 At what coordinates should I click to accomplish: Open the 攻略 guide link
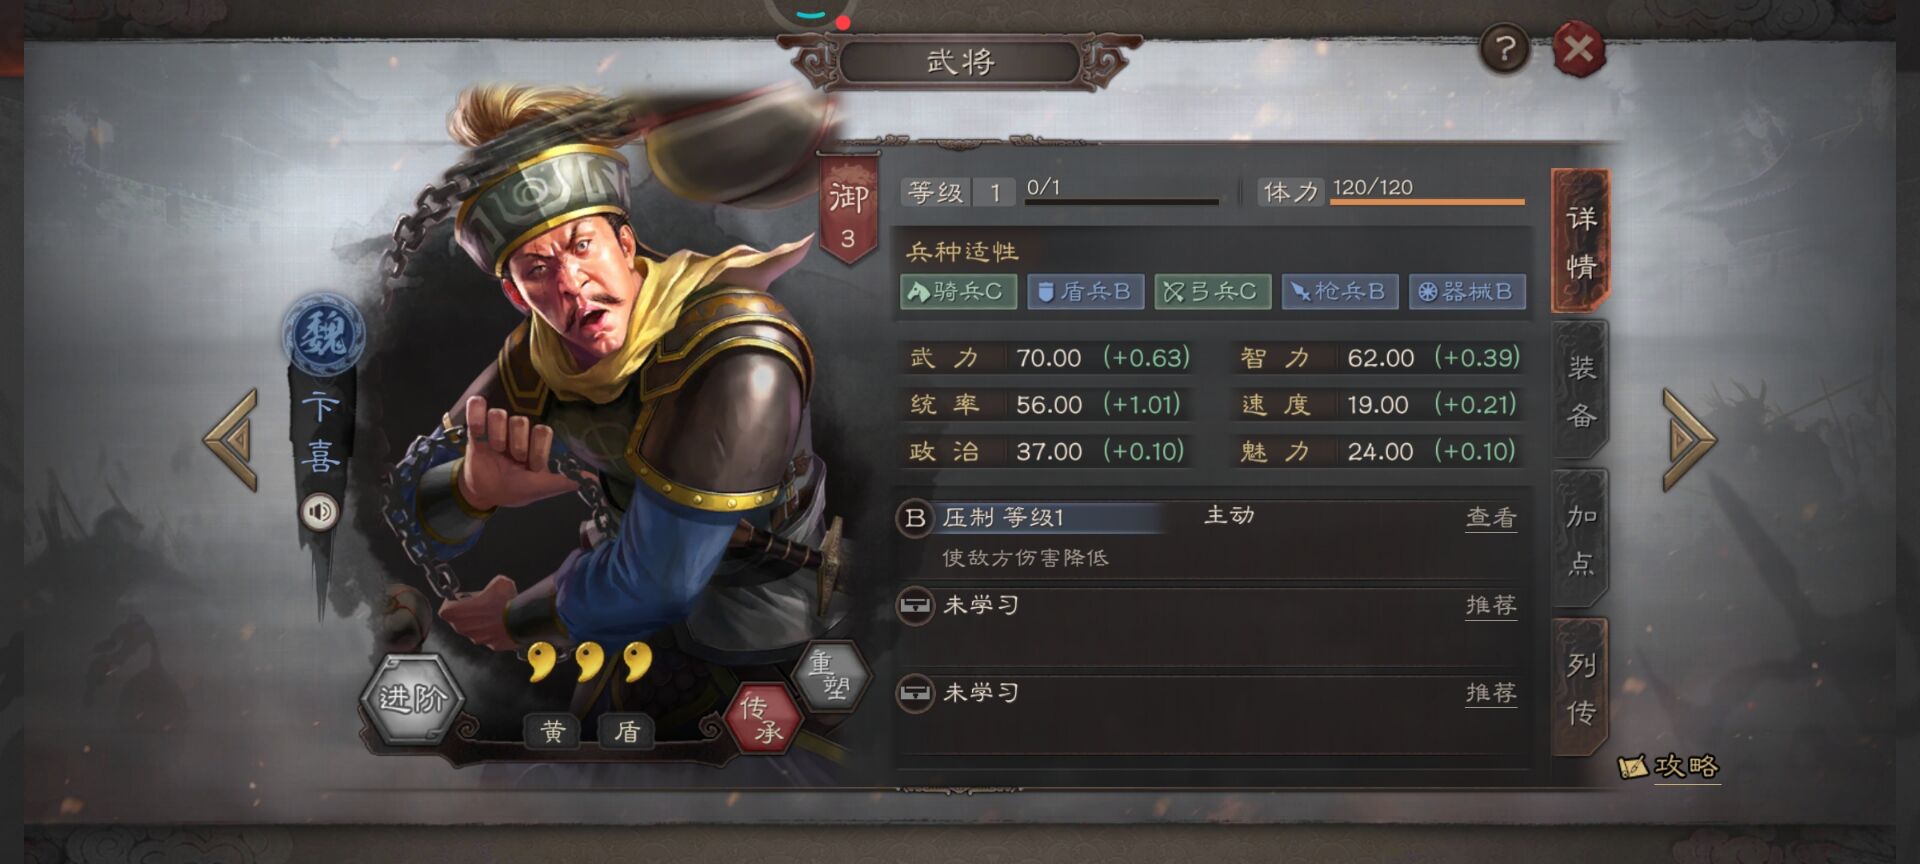[x=1668, y=767]
